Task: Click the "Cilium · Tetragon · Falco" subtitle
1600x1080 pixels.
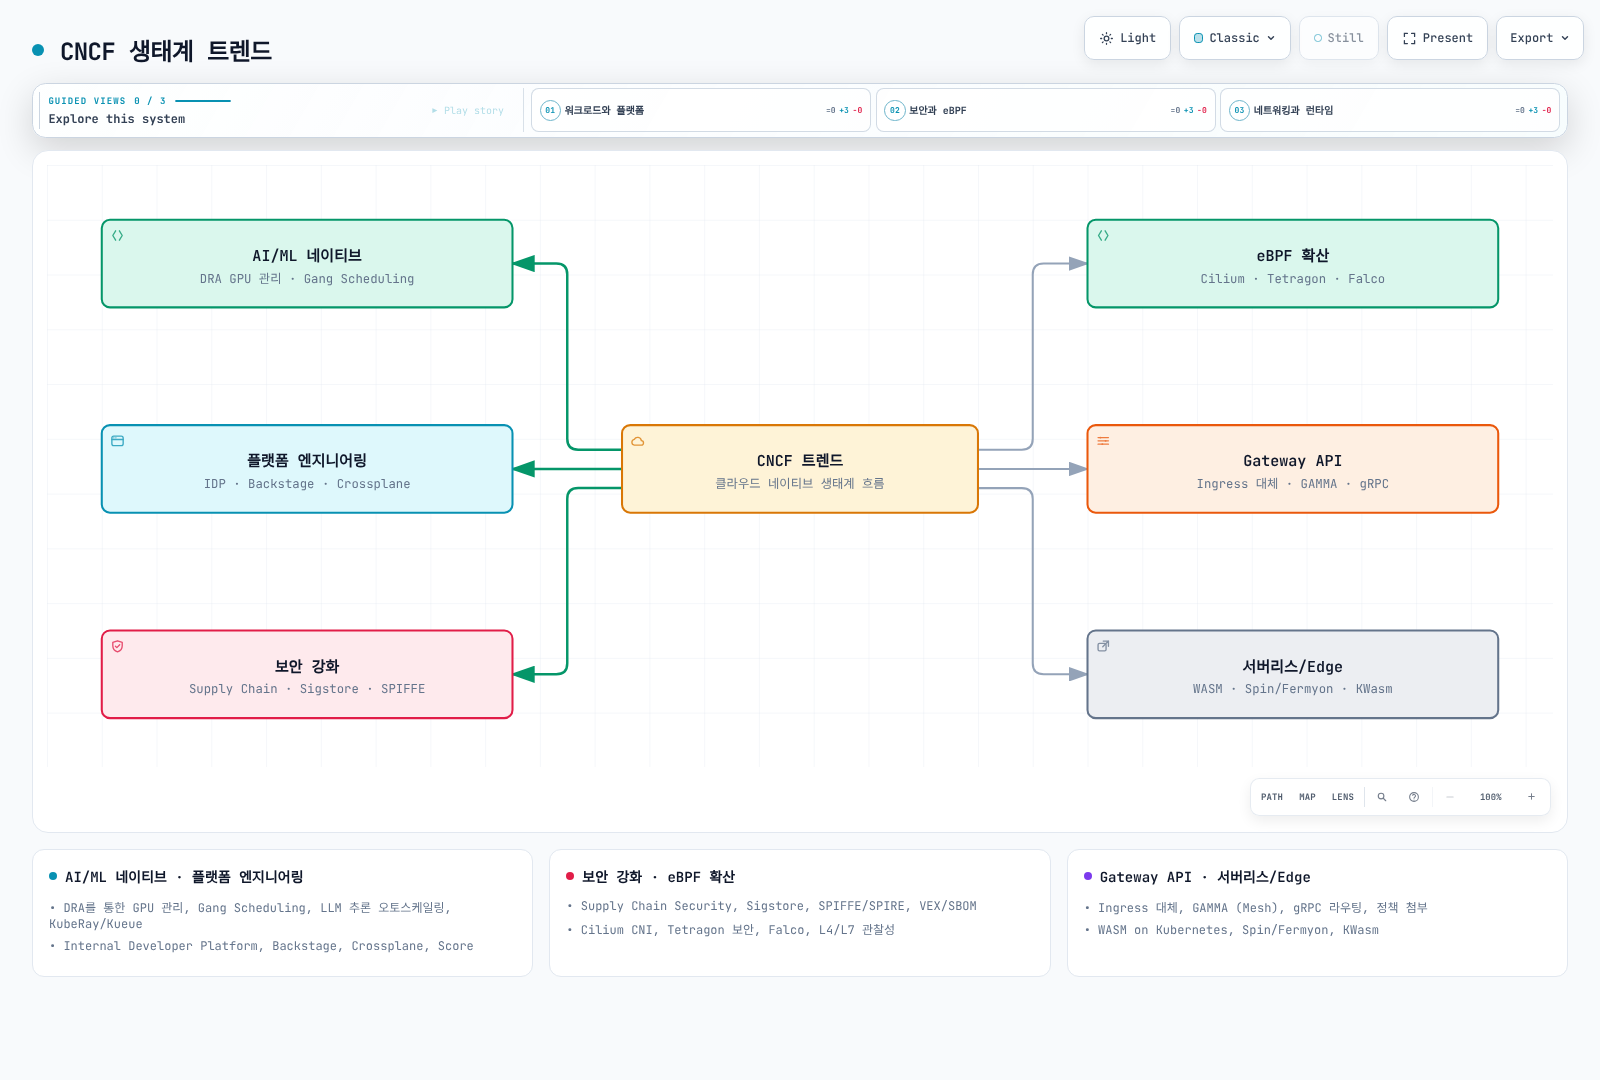Action: coord(1293,279)
